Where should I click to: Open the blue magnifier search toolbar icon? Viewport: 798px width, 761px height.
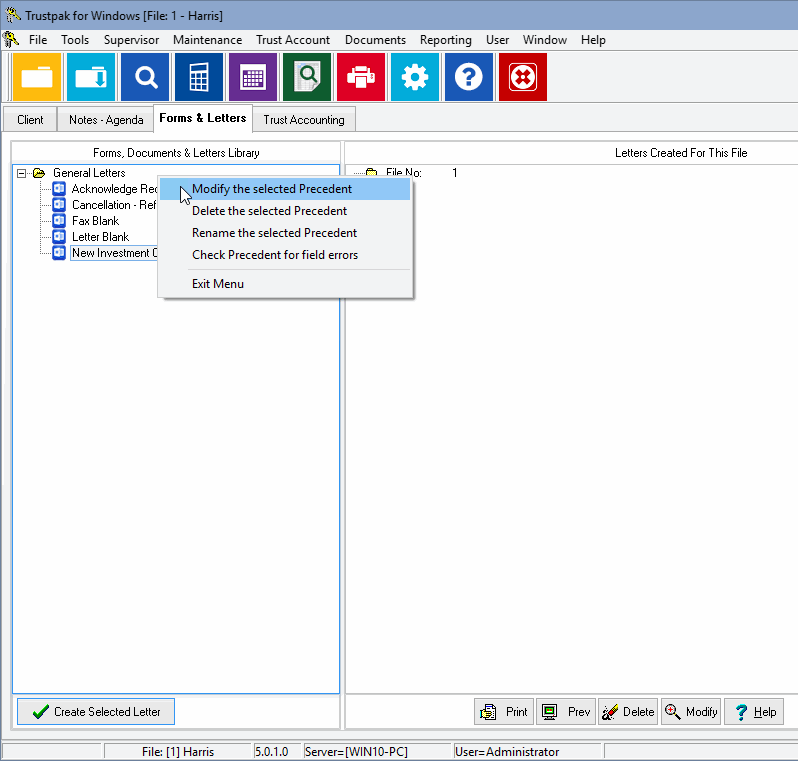(145, 77)
